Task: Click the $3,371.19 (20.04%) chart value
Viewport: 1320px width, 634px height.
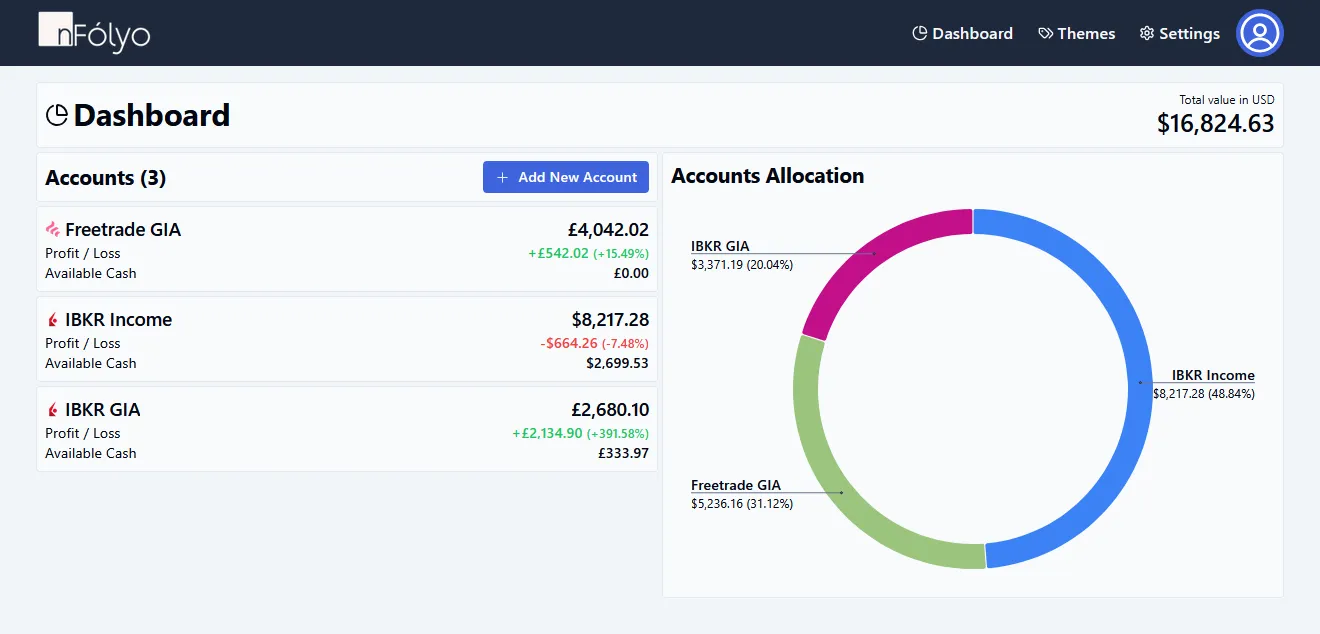Action: [x=742, y=265]
